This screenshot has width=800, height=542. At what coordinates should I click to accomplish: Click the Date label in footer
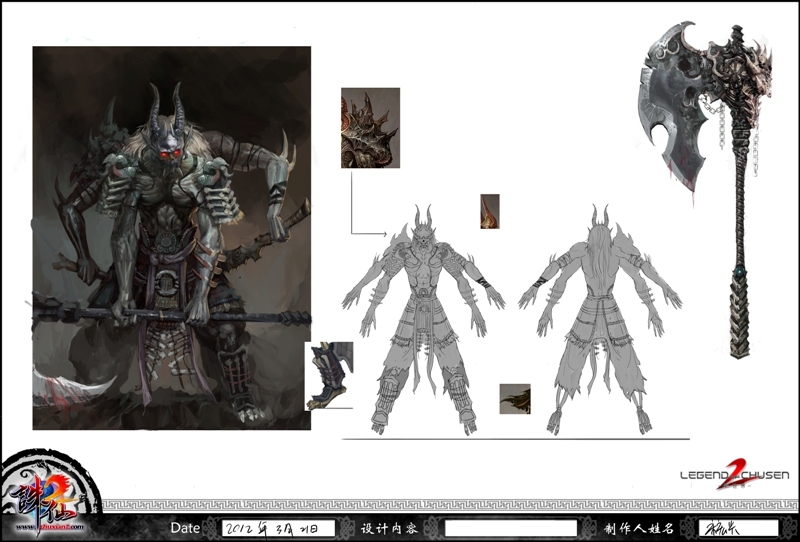pyautogui.click(x=185, y=527)
